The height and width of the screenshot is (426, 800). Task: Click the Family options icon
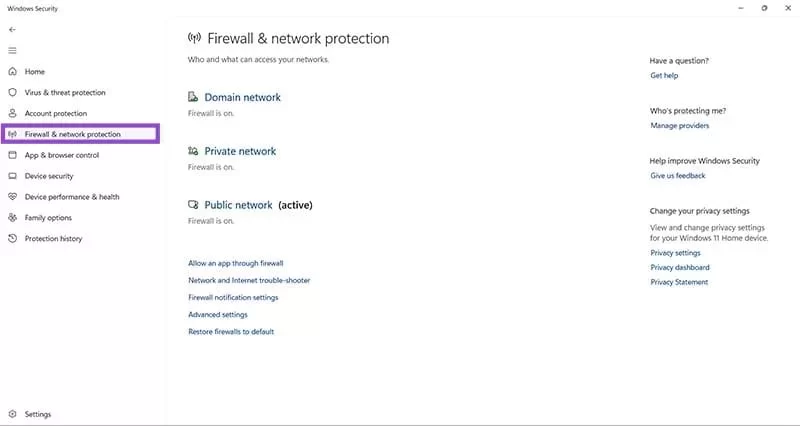[13, 218]
